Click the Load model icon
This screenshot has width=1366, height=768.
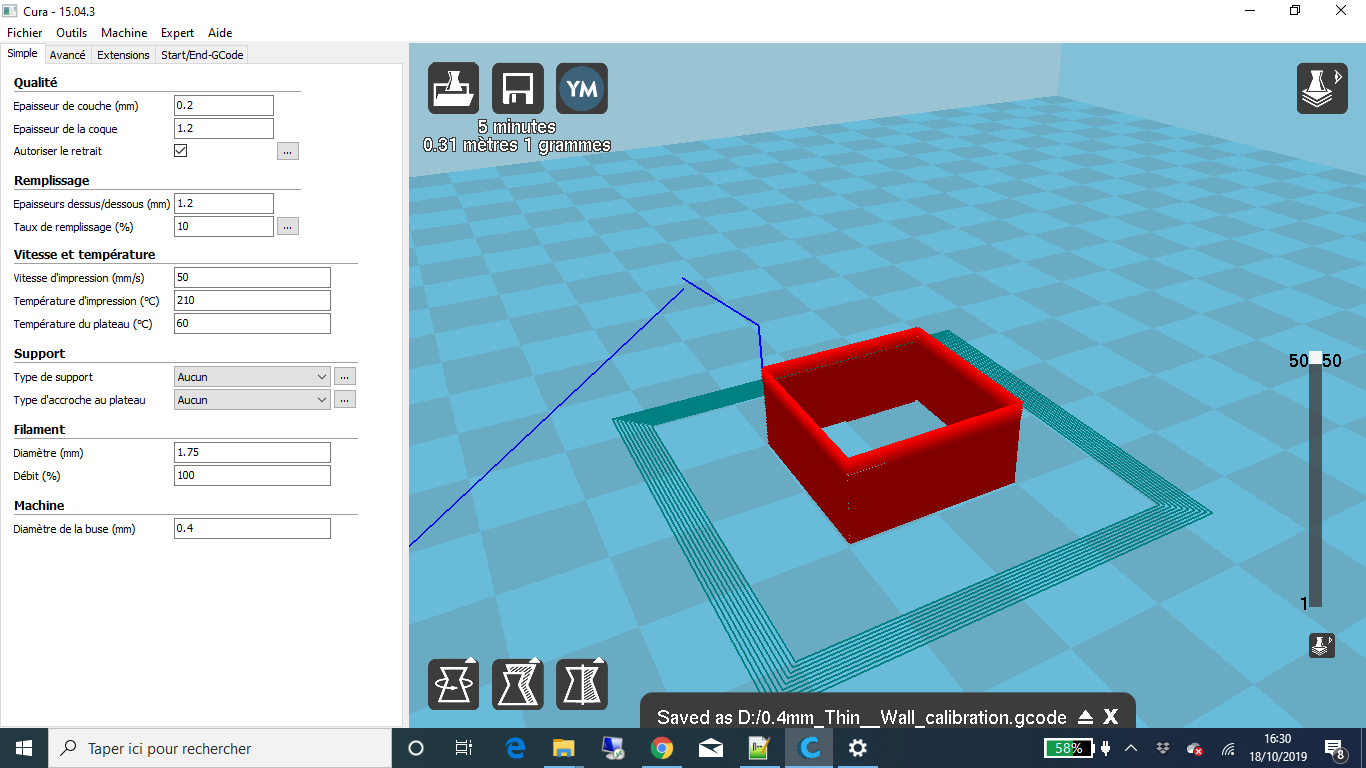point(454,89)
